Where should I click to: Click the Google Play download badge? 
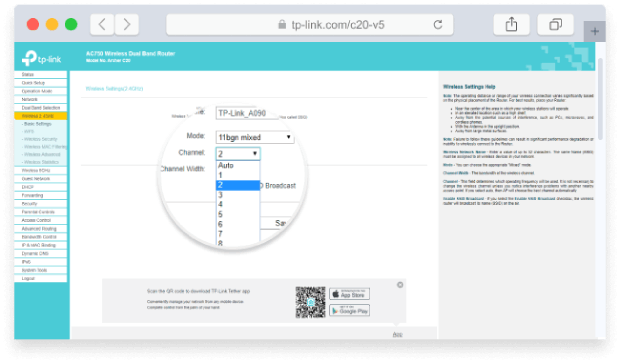coord(350,311)
